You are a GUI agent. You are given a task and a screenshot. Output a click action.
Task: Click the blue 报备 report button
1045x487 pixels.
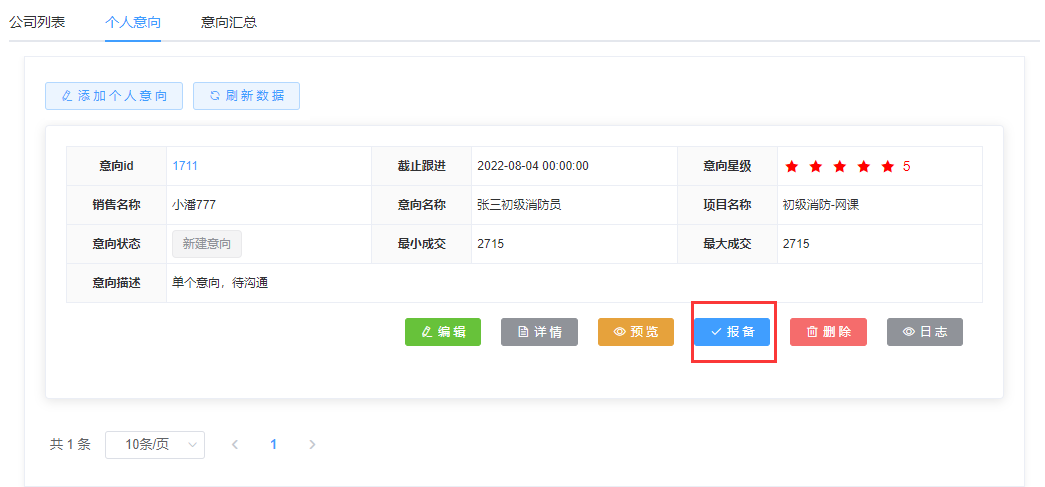[x=732, y=332]
